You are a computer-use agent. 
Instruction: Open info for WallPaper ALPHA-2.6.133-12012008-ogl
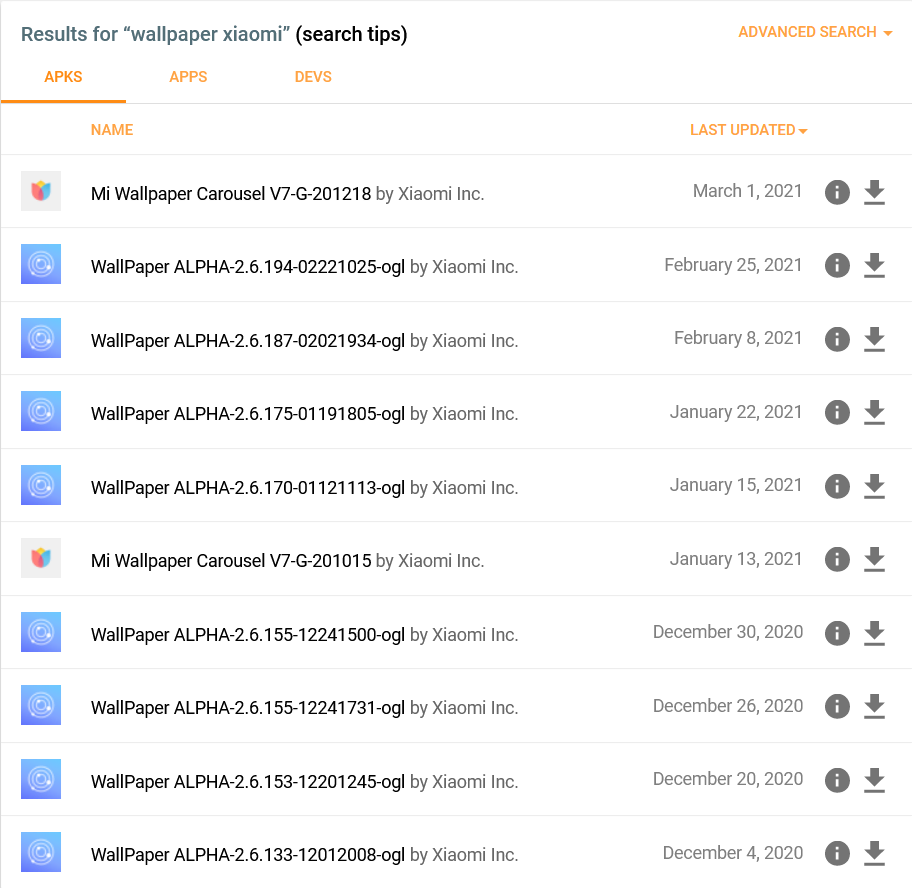[x=837, y=854]
